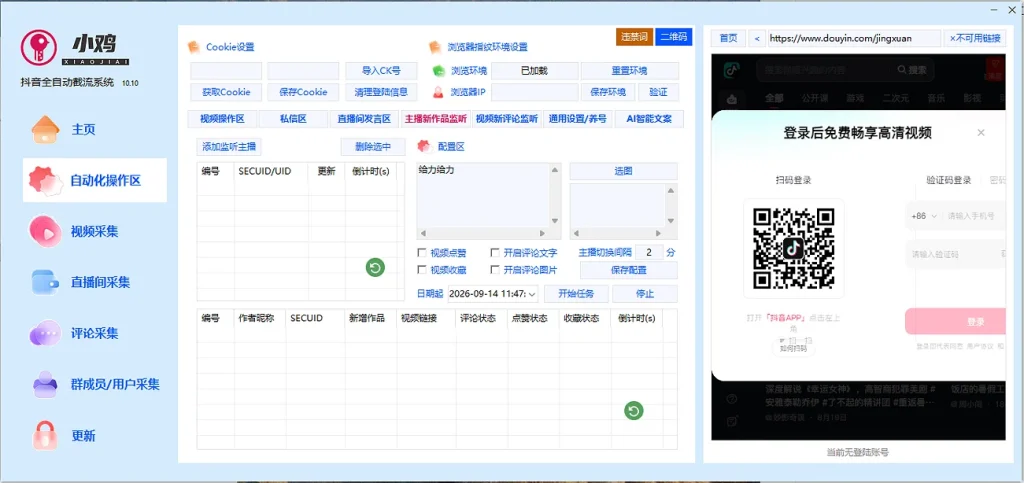Click the green refresh icon in the lower table
This screenshot has width=1024, height=483.
(633, 410)
